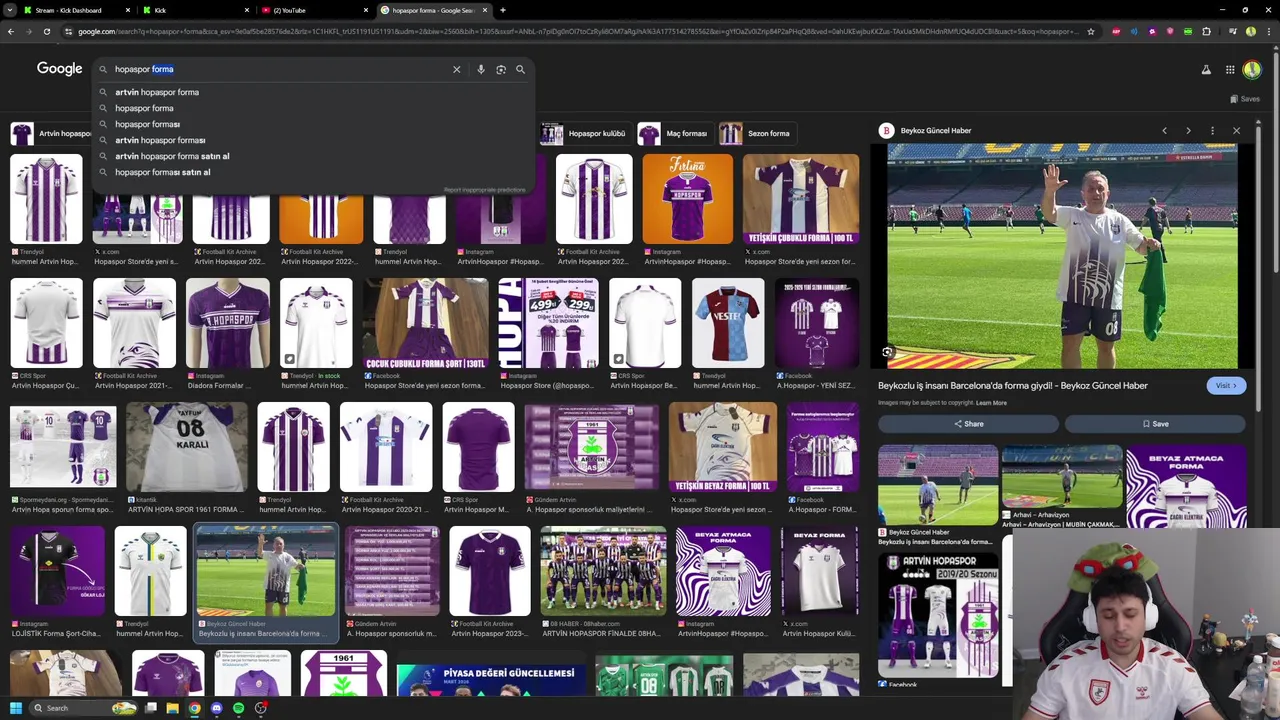1280x720 pixels.
Task: Open Piyasa Değeri Güncellemesi thumbnail
Action: pyautogui.click(x=491, y=680)
